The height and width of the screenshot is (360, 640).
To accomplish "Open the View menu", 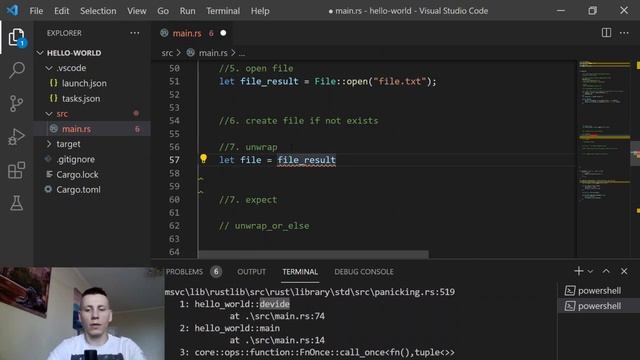I will point(137,11).
